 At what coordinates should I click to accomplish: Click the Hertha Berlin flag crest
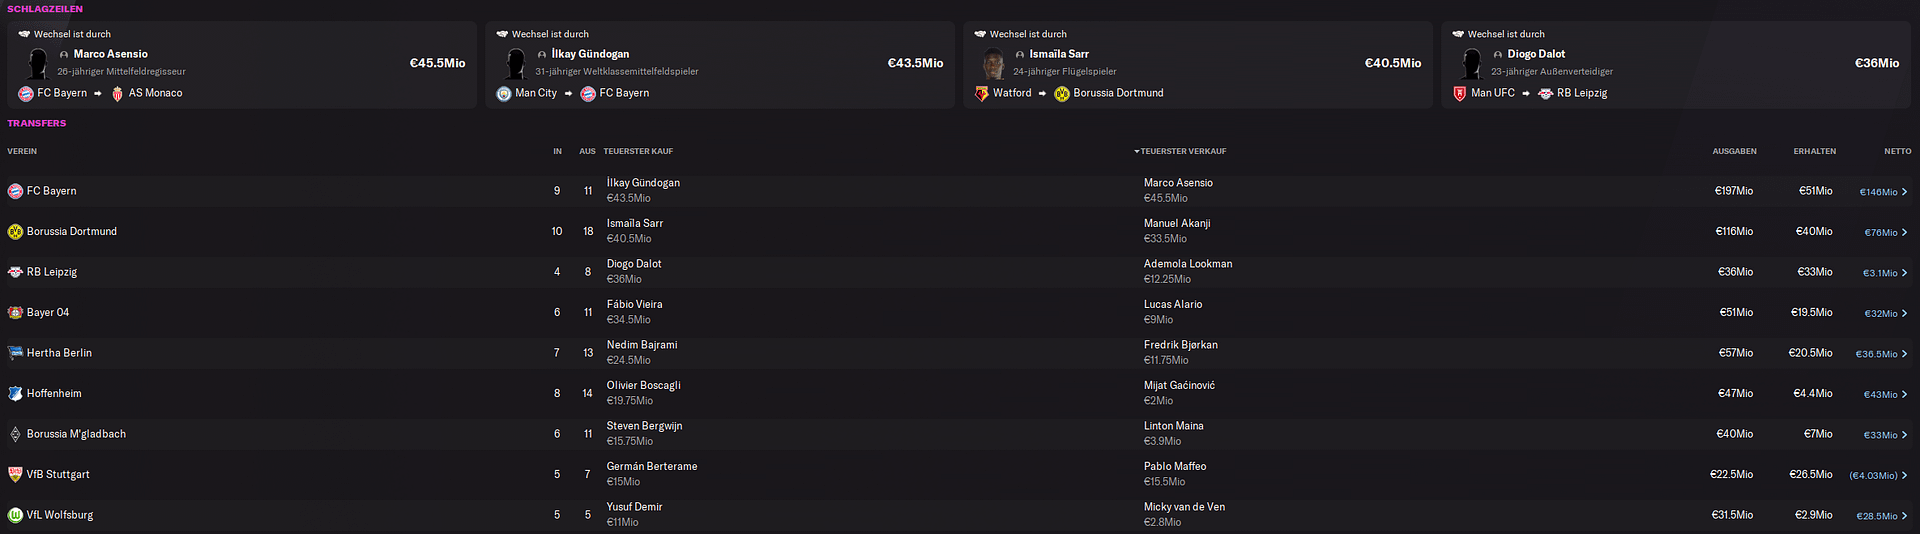(15, 353)
